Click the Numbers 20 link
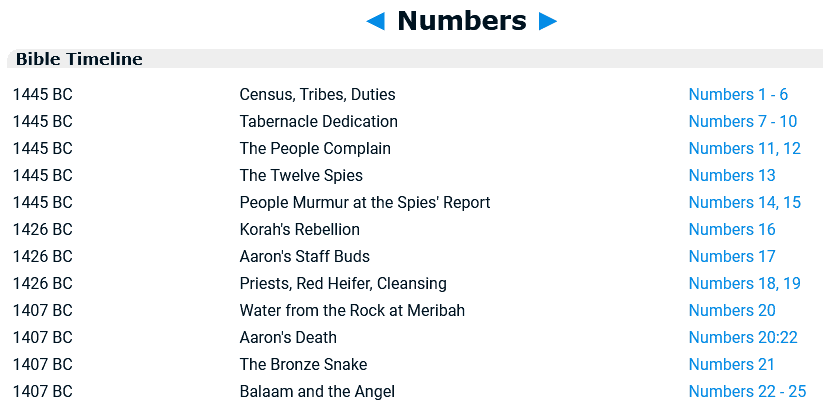Viewport: 823px width, 404px height. point(732,311)
